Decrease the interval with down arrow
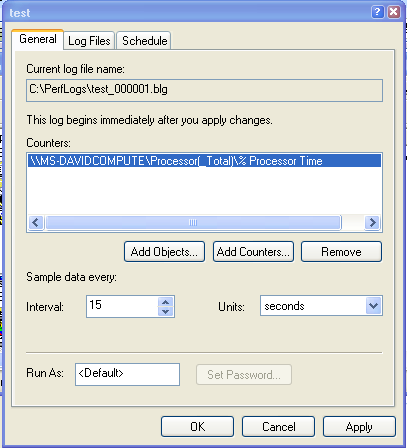The height and width of the screenshot is (448, 407). [x=166, y=311]
